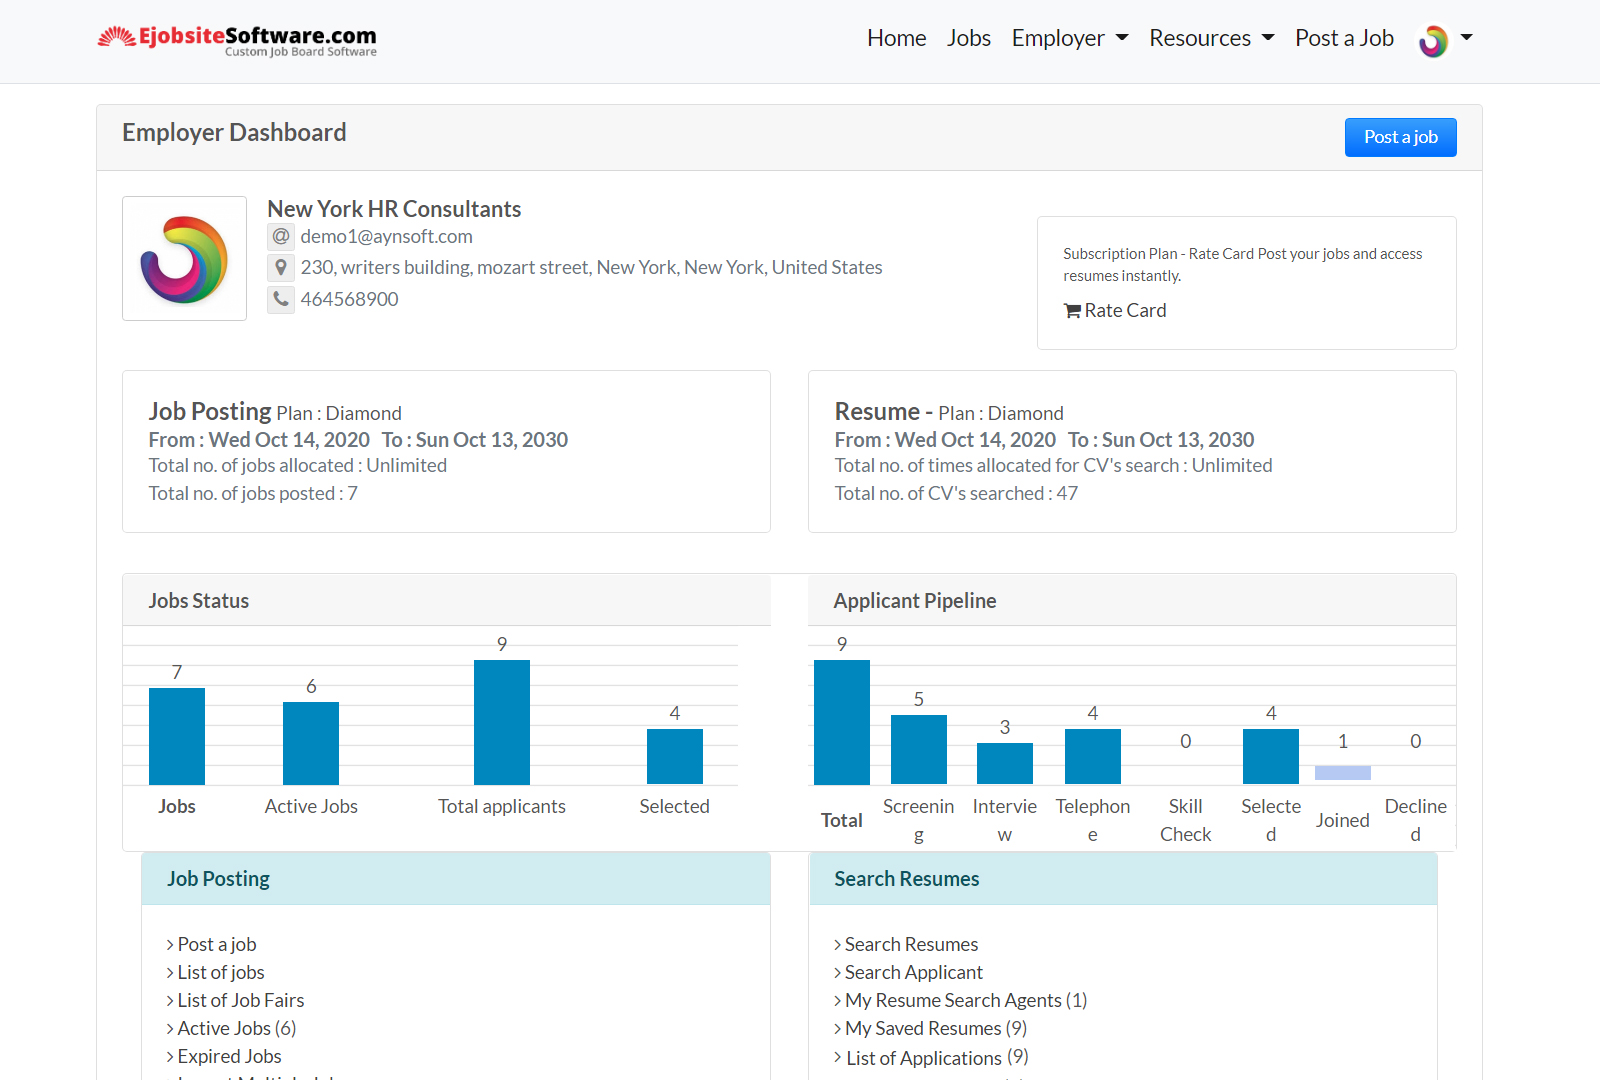Click the Total bar in Applicant Pipeline
This screenshot has width=1600, height=1080.
click(x=842, y=722)
